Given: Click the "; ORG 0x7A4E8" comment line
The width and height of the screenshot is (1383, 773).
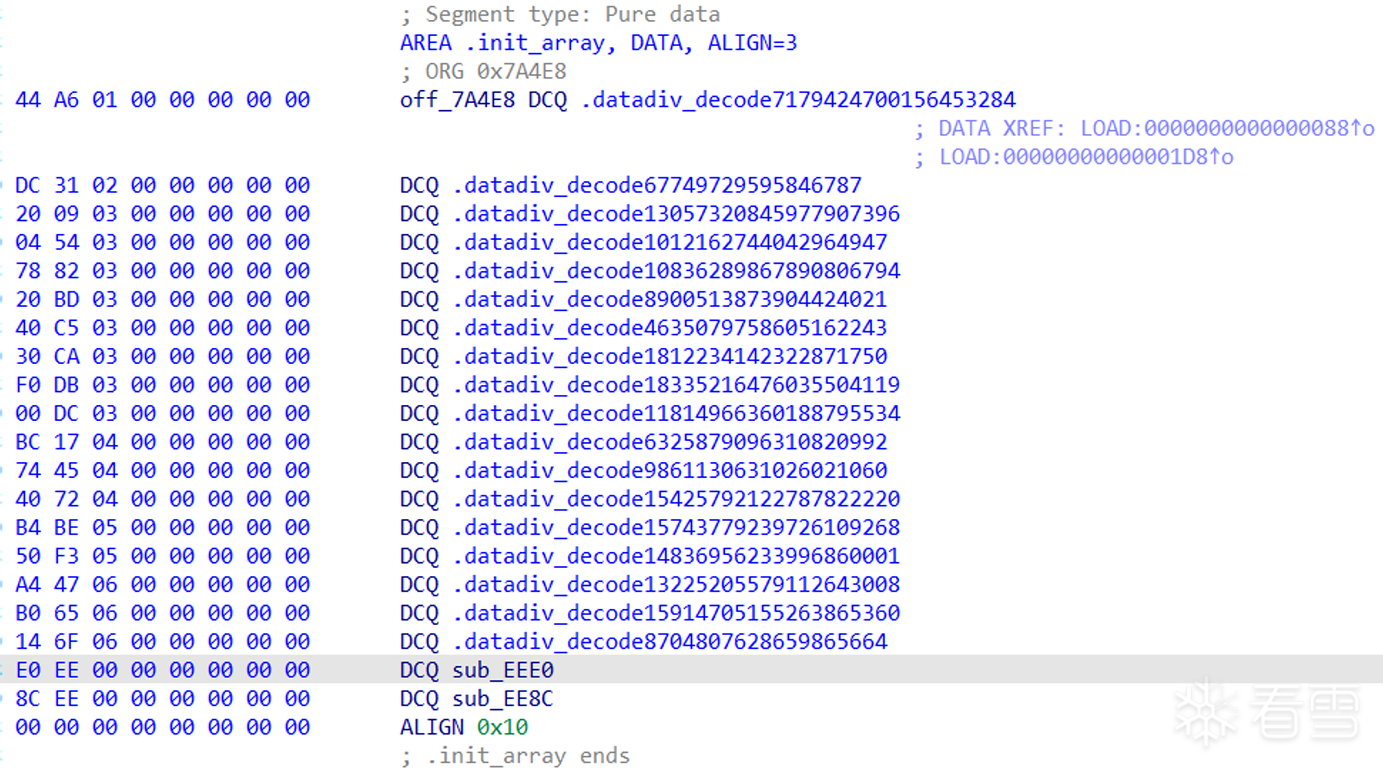Looking at the screenshot, I should [484, 72].
